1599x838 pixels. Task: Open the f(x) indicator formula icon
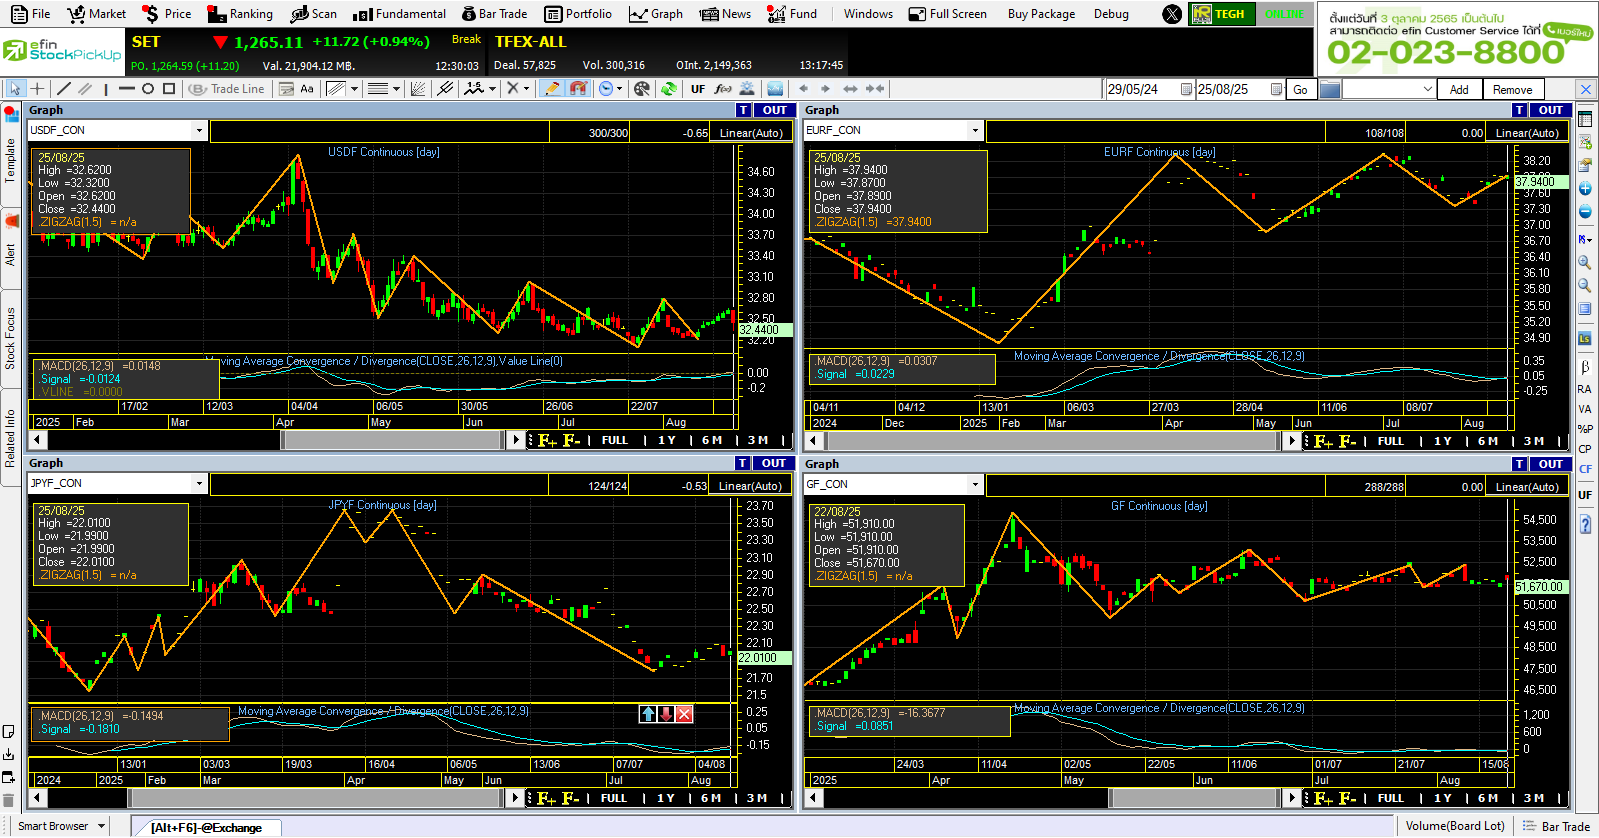(723, 89)
